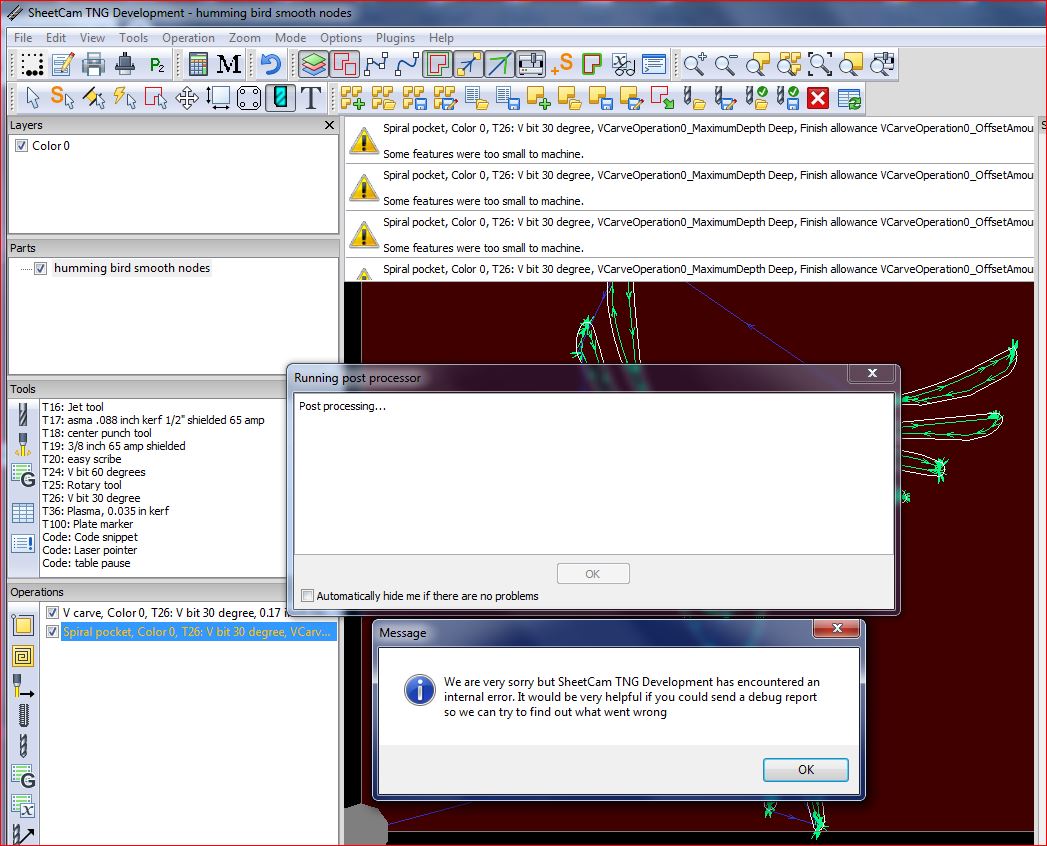Open the Help menu
The image size is (1047, 846).
tap(441, 38)
